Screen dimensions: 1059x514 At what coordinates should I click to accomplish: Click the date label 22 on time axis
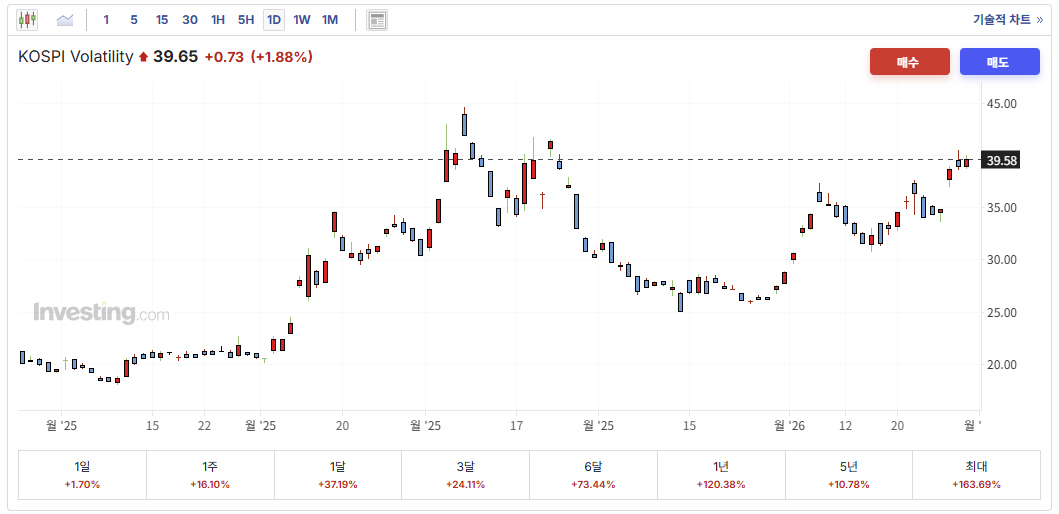pos(205,426)
